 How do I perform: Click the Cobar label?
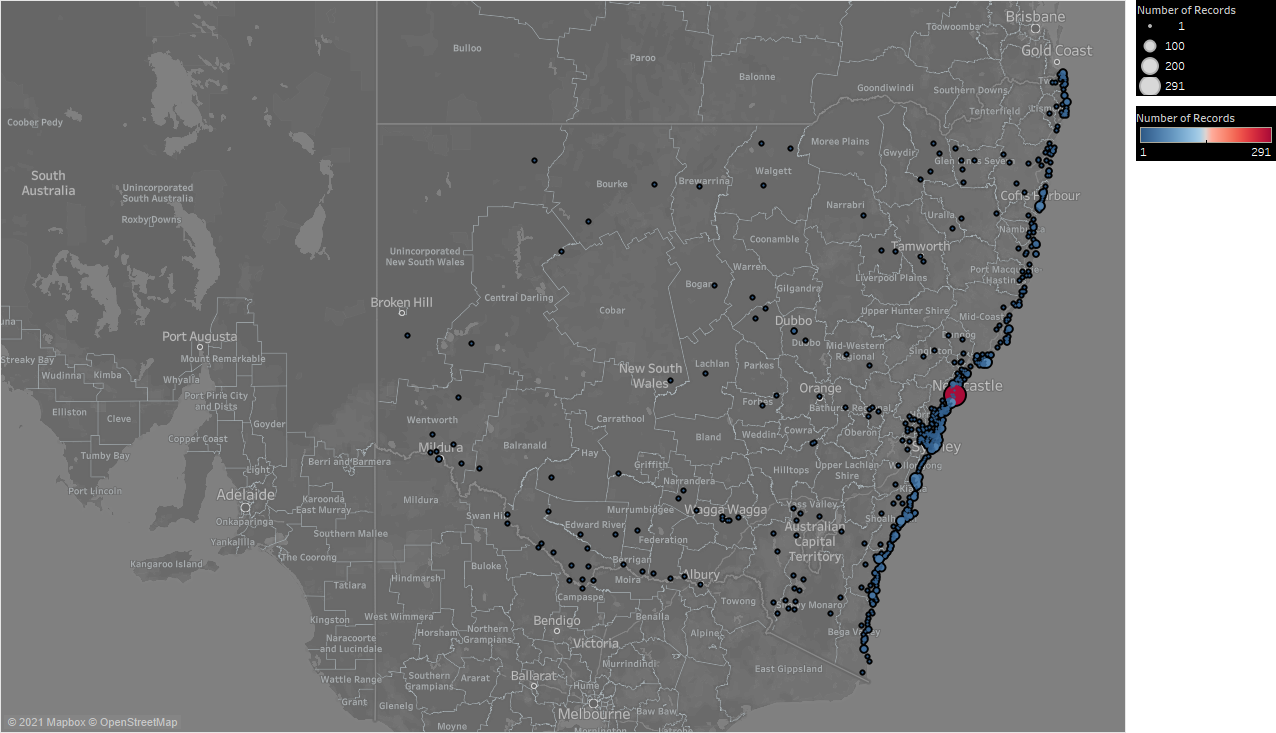click(x=612, y=311)
